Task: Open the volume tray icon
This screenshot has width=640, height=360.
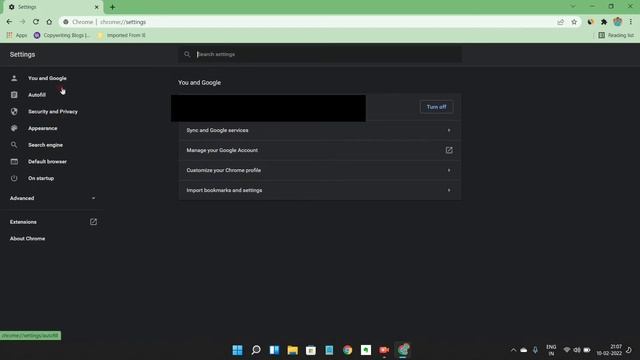Action: tap(577, 350)
